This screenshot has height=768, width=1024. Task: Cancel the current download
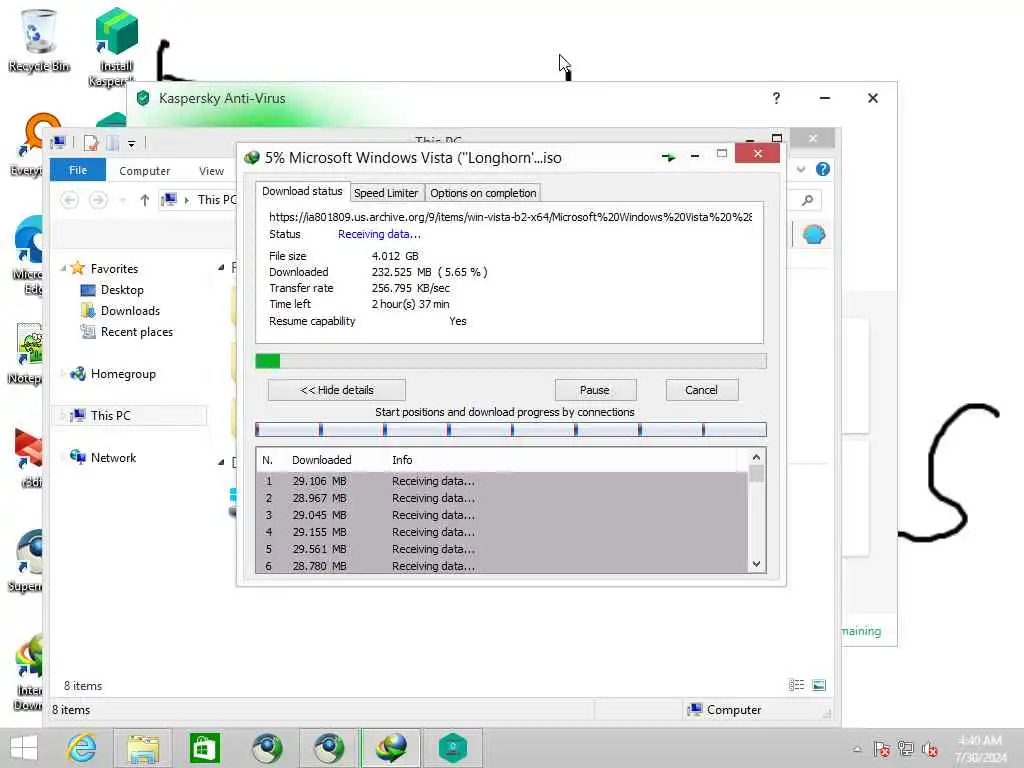point(701,390)
